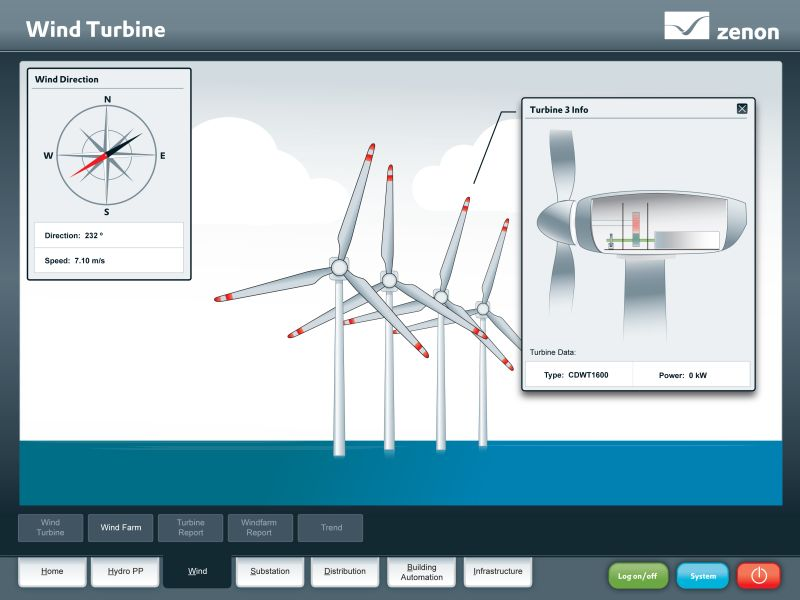Image resolution: width=800 pixels, height=600 pixels.
Task: Switch to the Distribution screen
Action: pyautogui.click(x=345, y=571)
